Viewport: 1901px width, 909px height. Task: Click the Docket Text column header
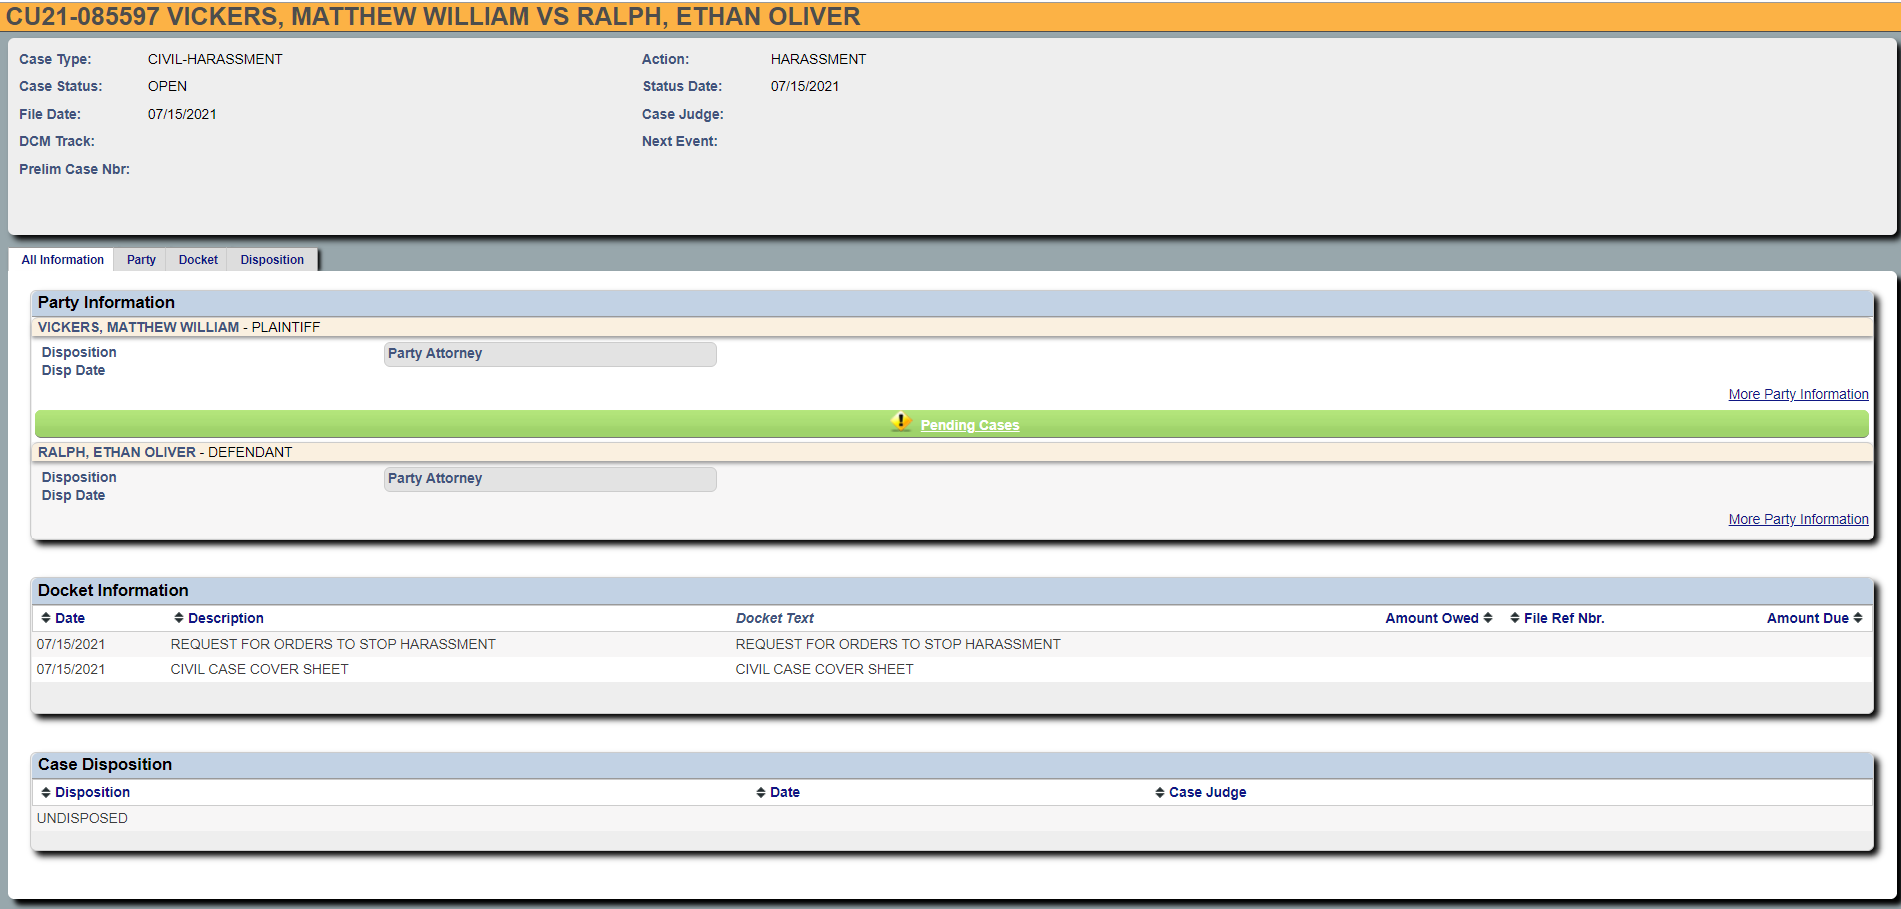pos(775,618)
